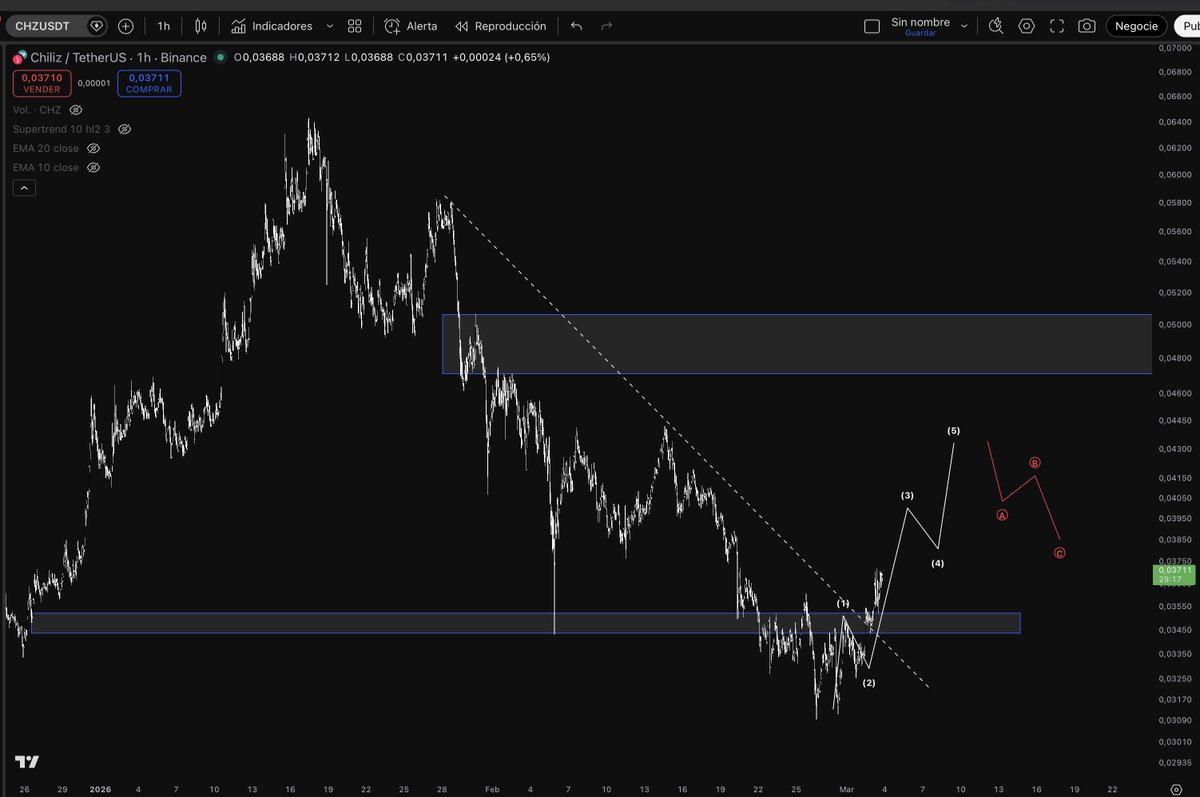Click the Mar label on time axis
The height and width of the screenshot is (797, 1200).
847,789
